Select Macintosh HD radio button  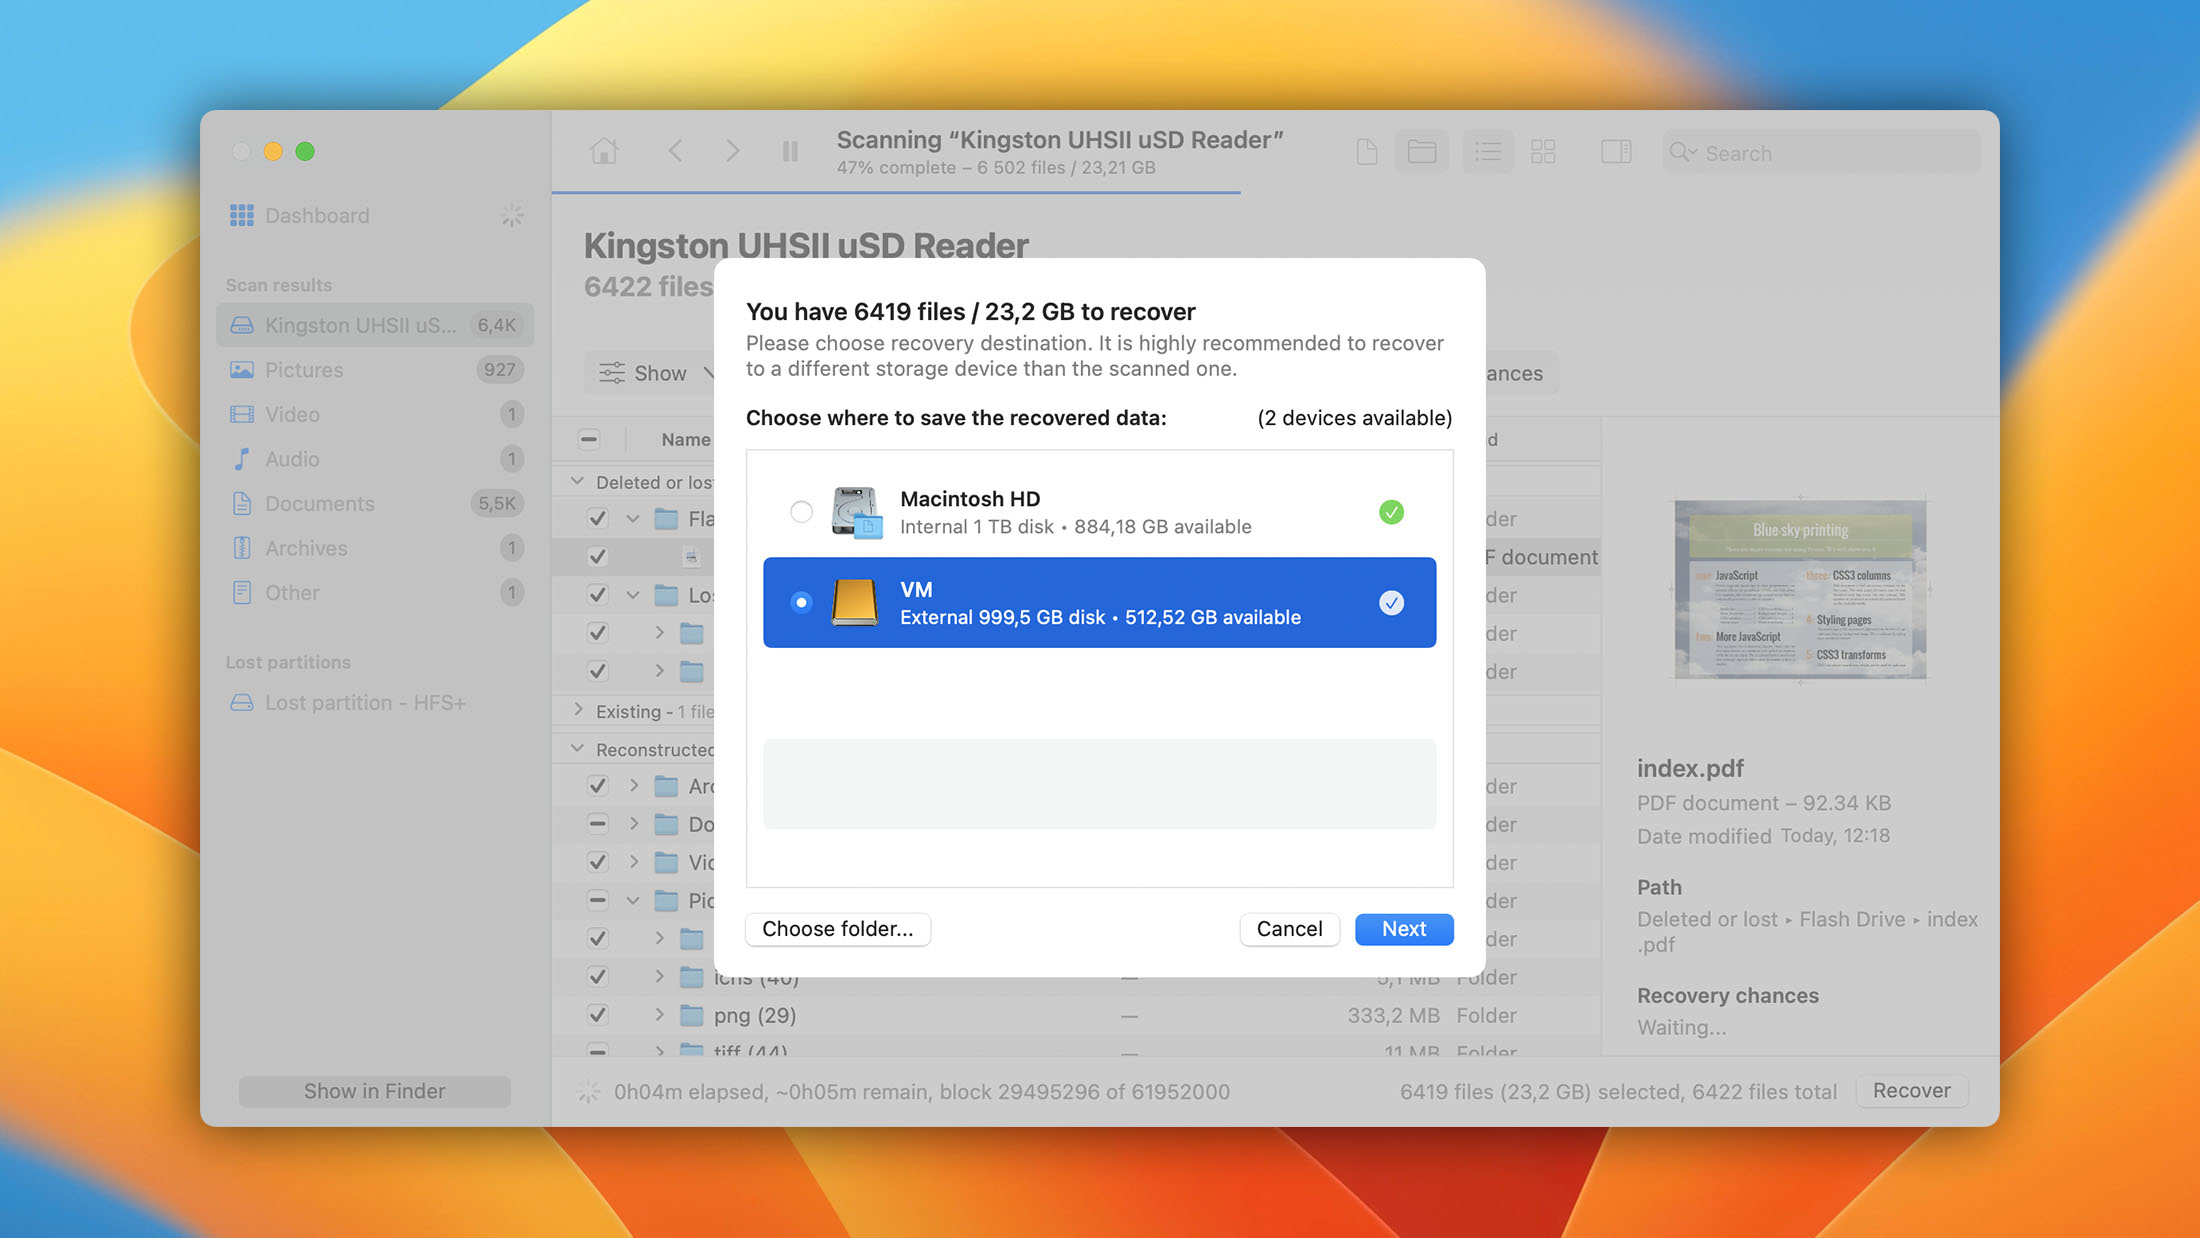pos(801,512)
